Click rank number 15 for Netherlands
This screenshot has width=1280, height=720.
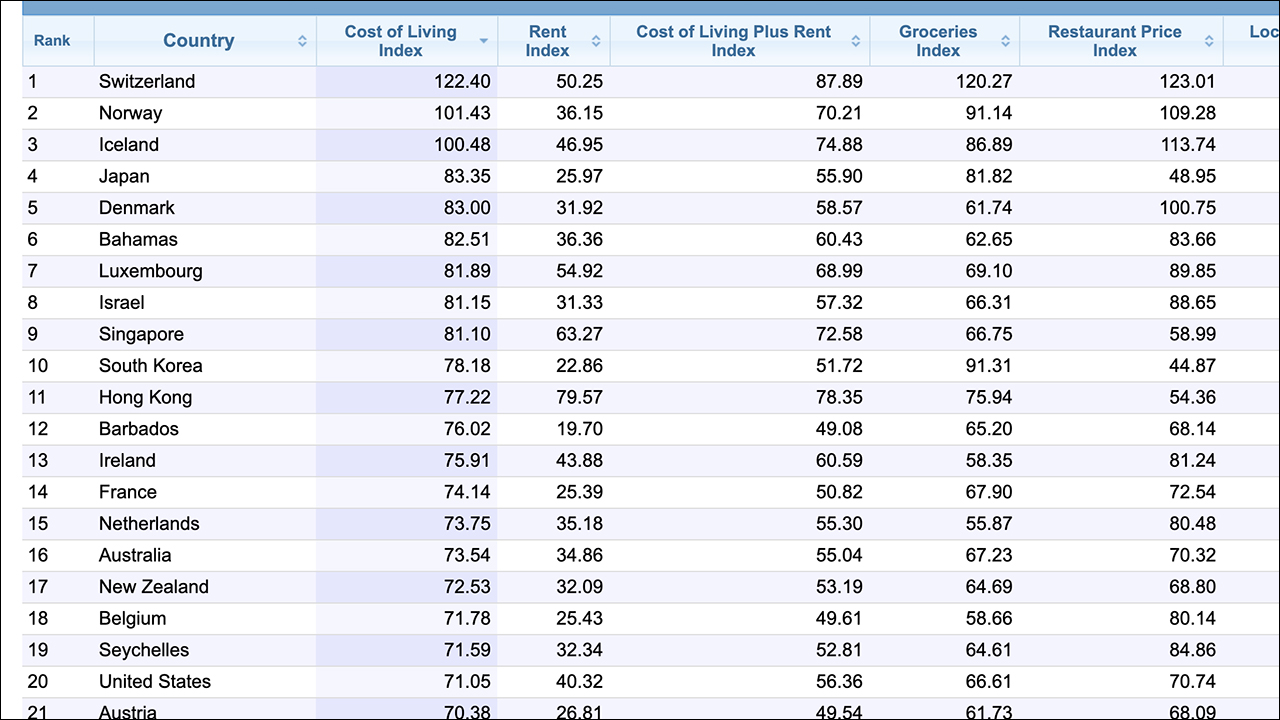[38, 523]
